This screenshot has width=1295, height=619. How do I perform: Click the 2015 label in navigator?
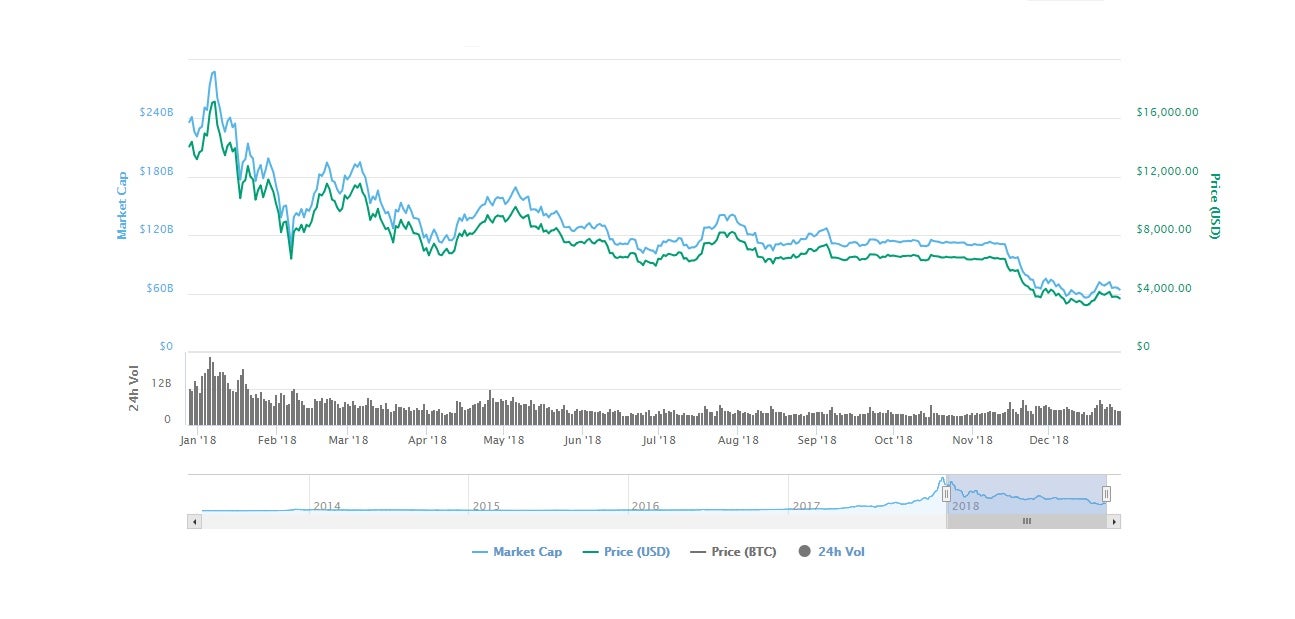click(486, 506)
